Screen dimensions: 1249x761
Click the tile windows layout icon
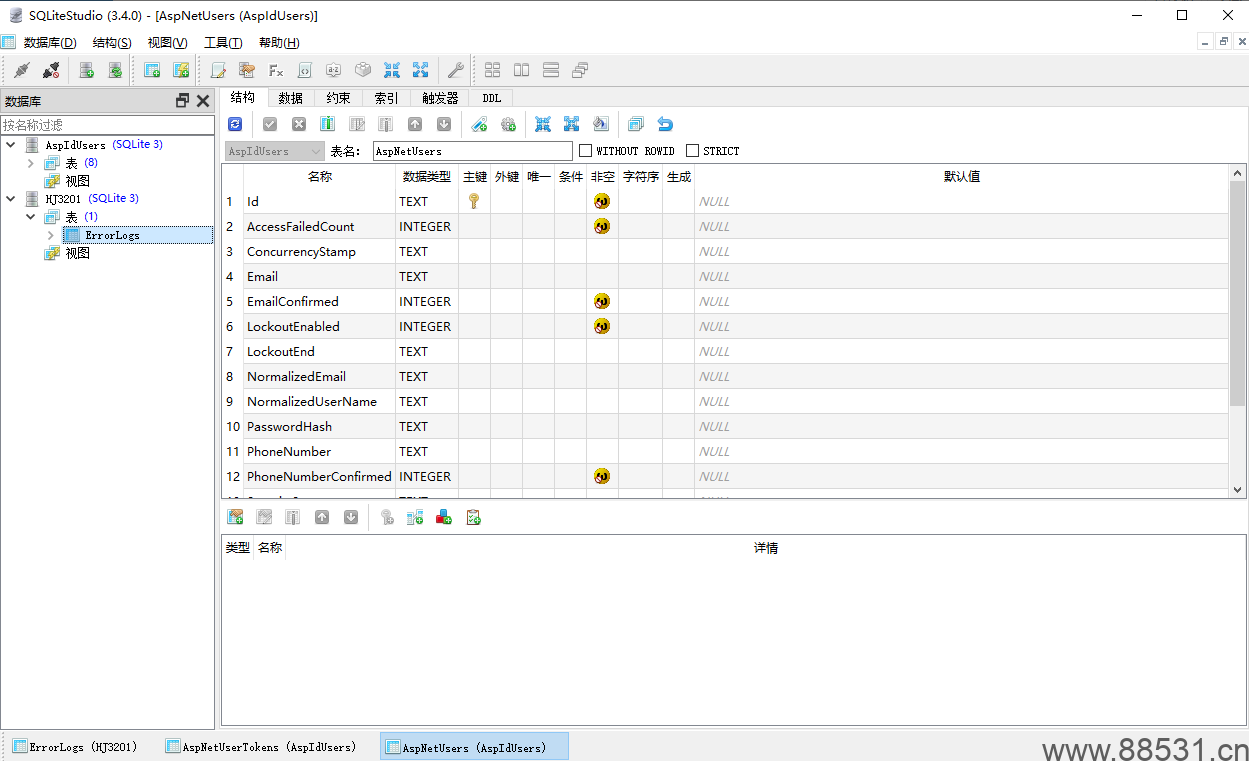coord(493,70)
